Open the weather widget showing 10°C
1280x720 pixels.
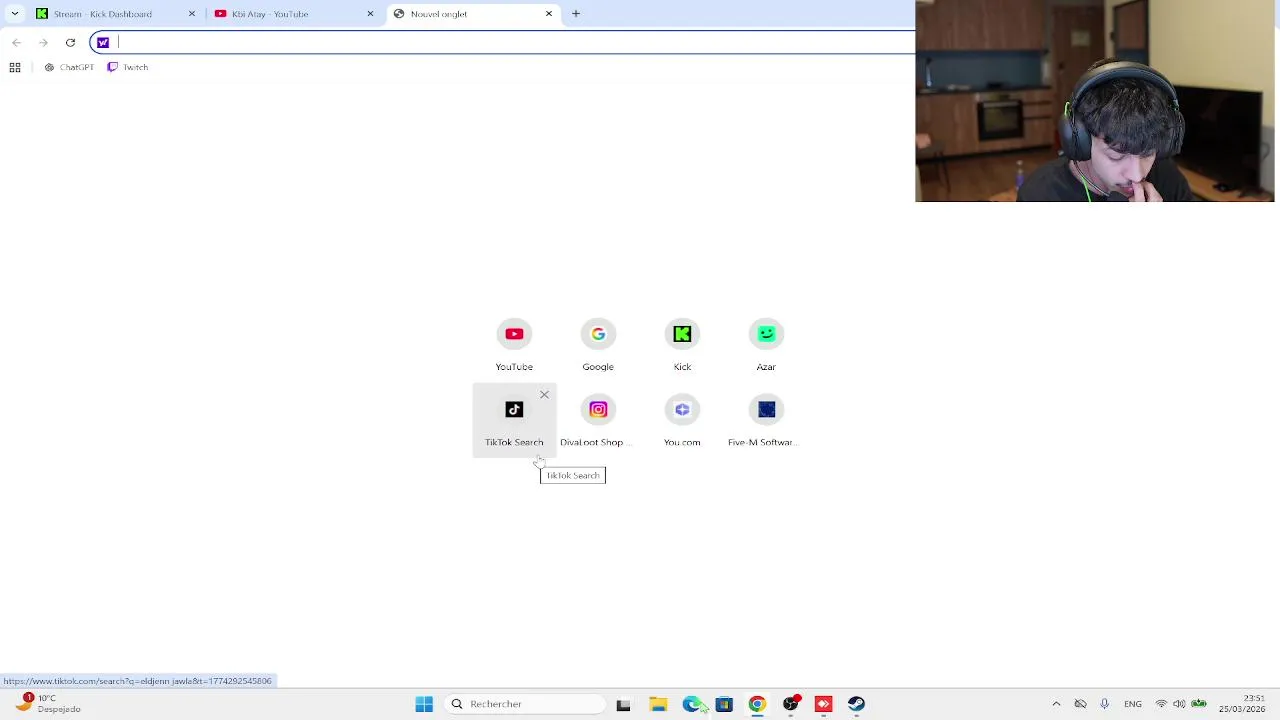[48, 704]
